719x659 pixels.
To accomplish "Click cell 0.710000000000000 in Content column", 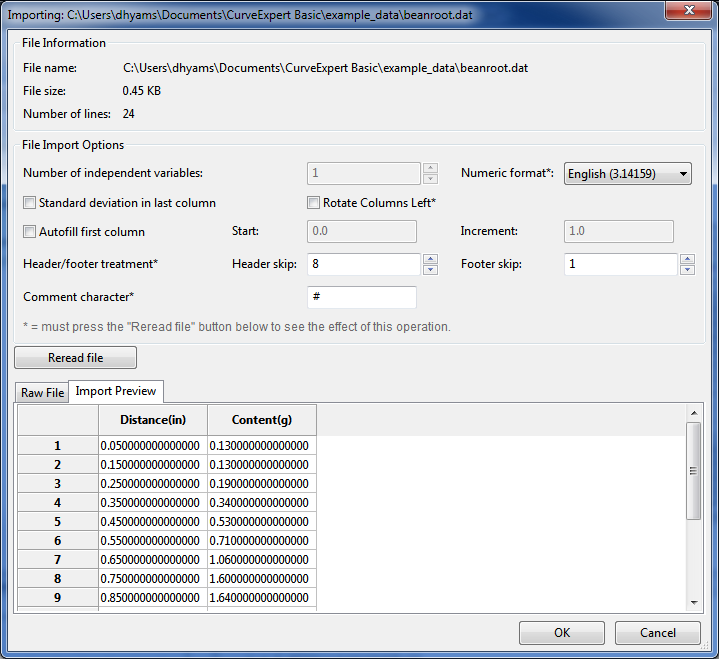I will (262, 541).
